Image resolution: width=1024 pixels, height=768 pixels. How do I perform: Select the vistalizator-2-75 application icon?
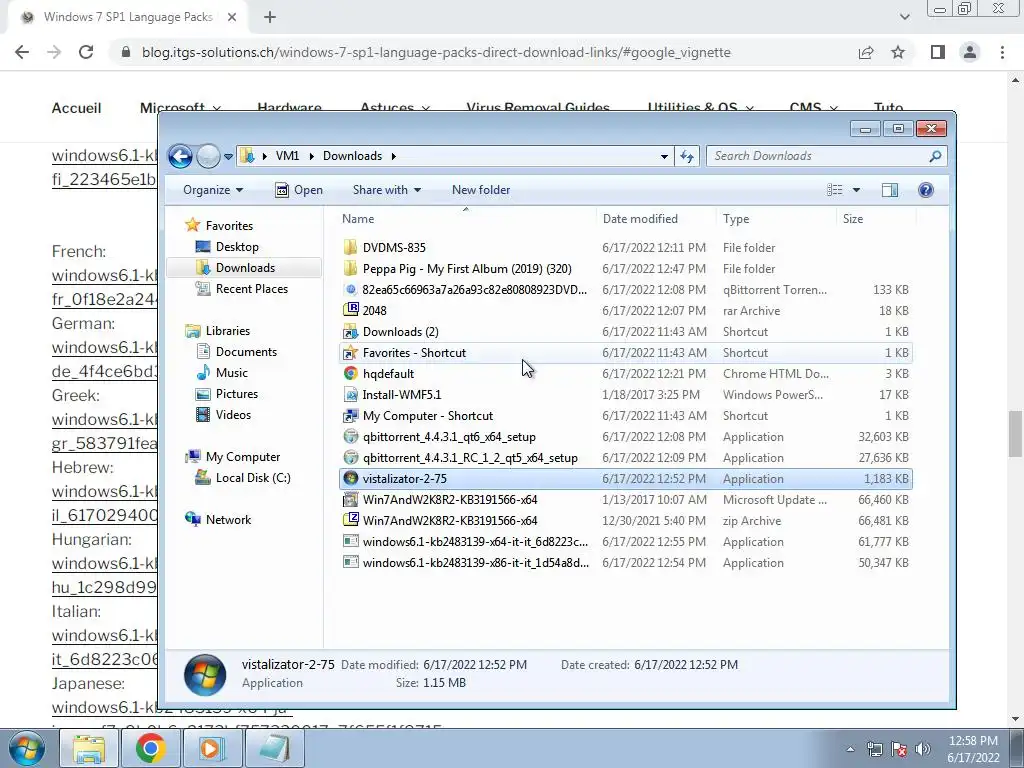click(x=351, y=479)
